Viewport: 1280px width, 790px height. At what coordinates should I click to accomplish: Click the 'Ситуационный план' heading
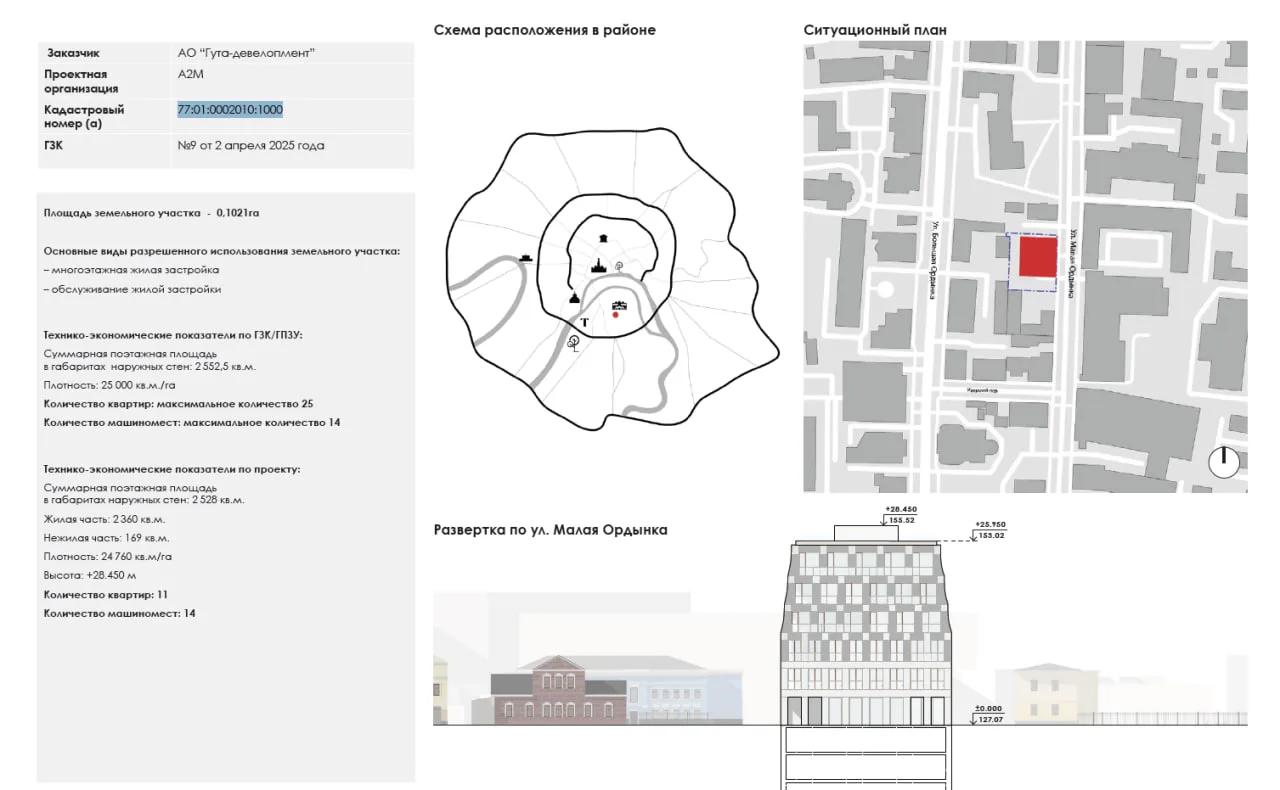875,30
